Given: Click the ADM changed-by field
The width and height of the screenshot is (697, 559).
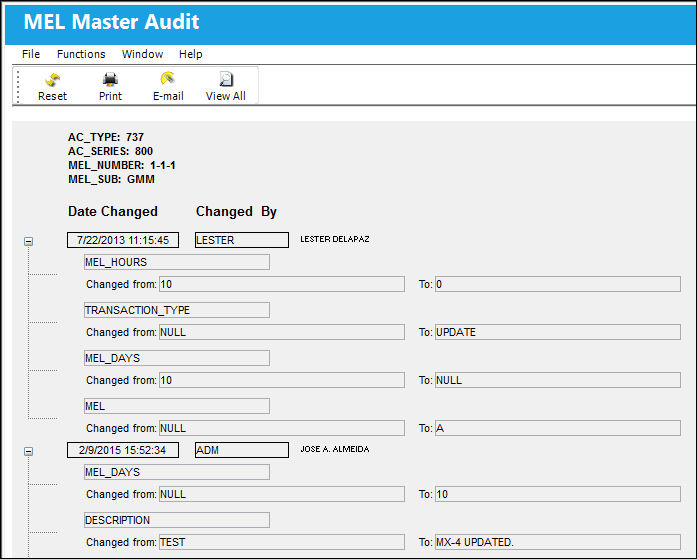Looking at the screenshot, I should tap(242, 450).
